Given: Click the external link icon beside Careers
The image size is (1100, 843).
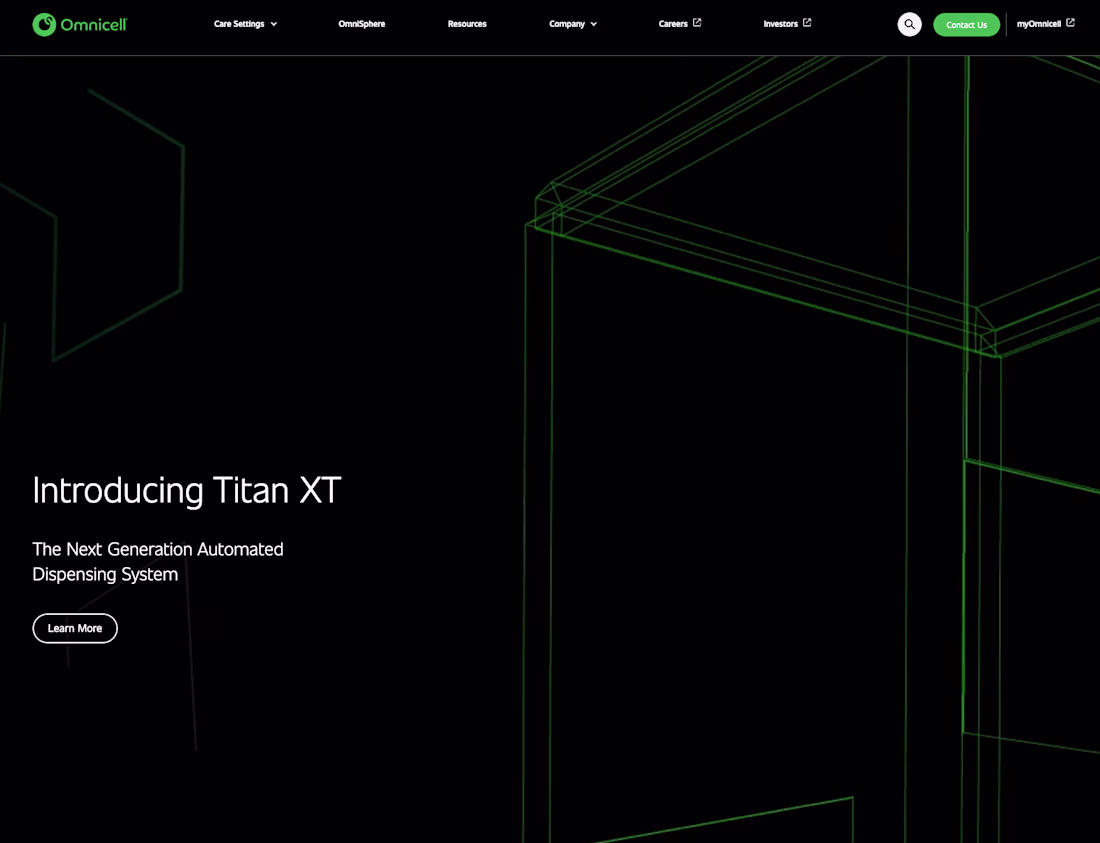Looking at the screenshot, I should (x=697, y=22).
